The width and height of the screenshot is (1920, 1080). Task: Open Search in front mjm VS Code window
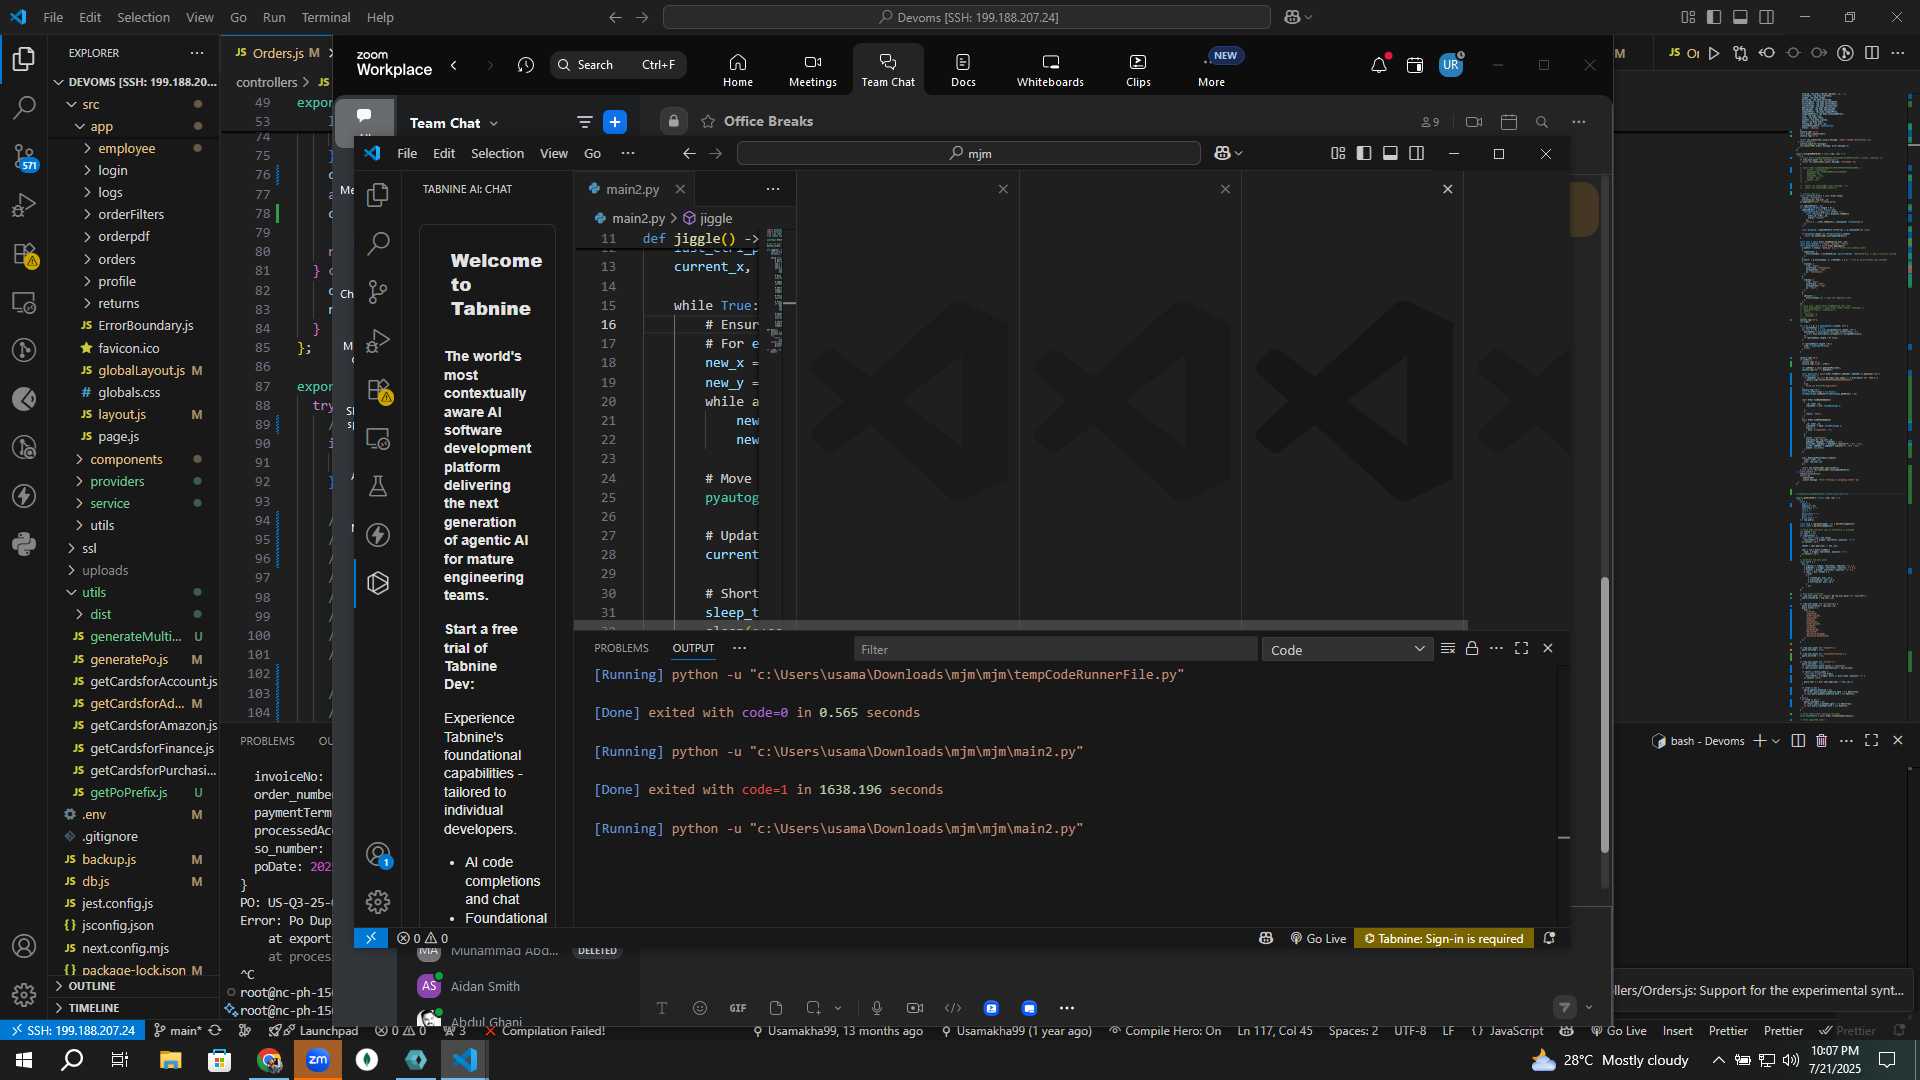[378, 243]
